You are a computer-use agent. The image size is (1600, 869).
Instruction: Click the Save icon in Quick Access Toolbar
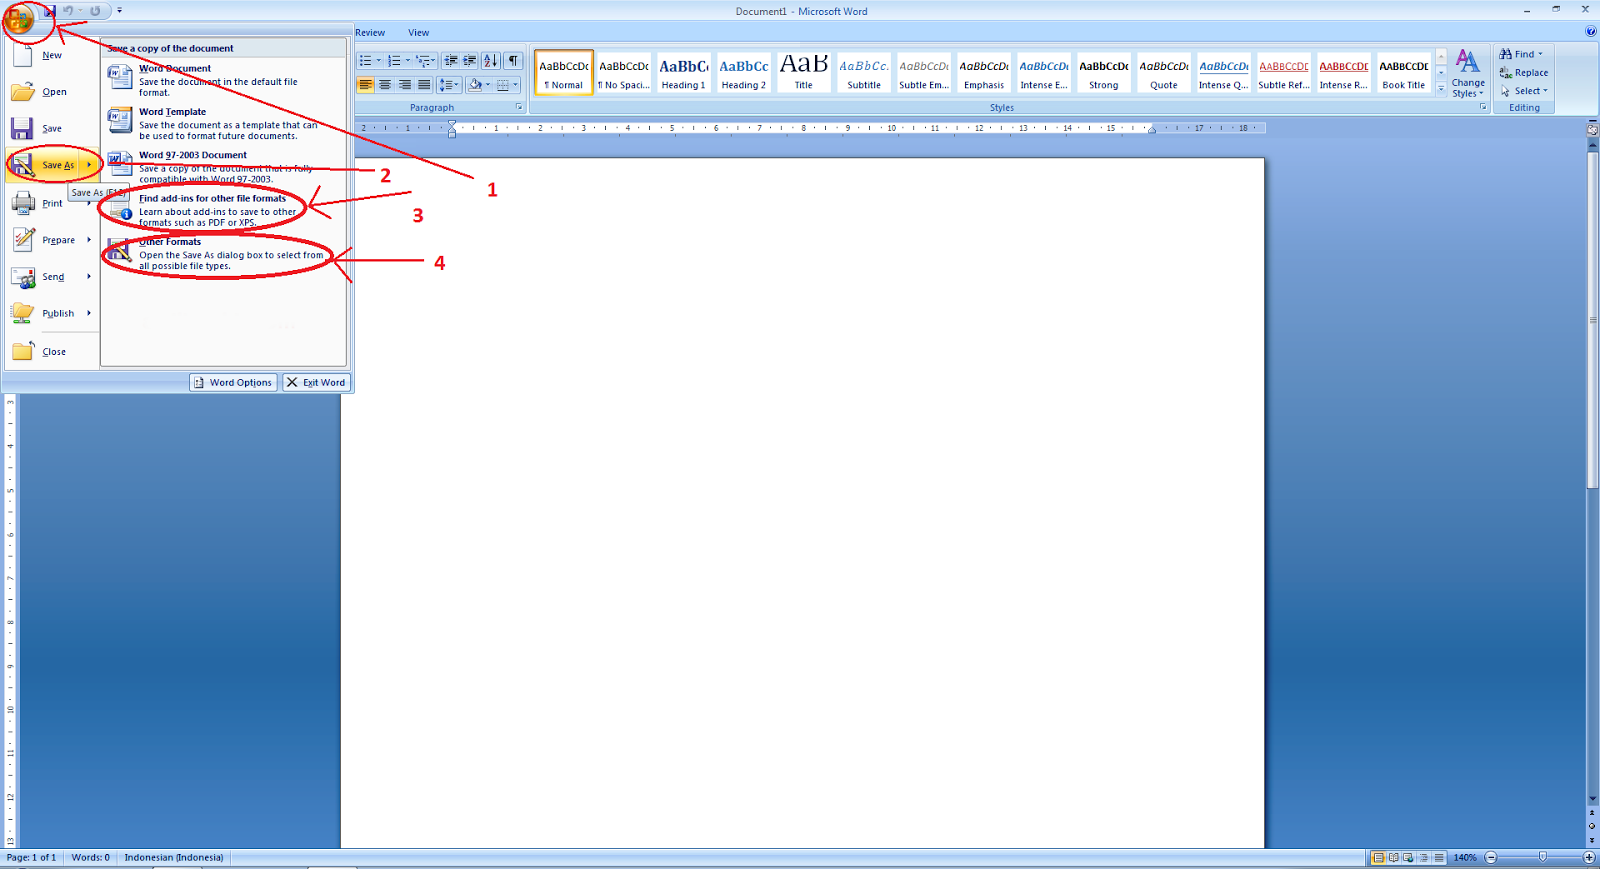pyautogui.click(x=48, y=11)
